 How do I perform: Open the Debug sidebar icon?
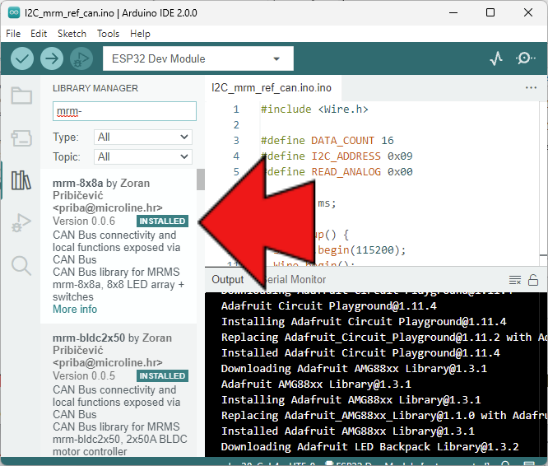pyautogui.click(x=21, y=223)
